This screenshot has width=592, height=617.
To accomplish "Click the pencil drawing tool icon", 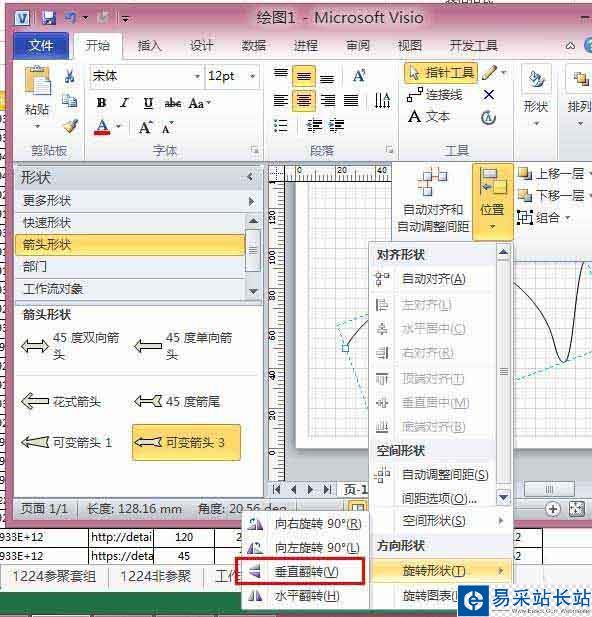I will tap(489, 73).
